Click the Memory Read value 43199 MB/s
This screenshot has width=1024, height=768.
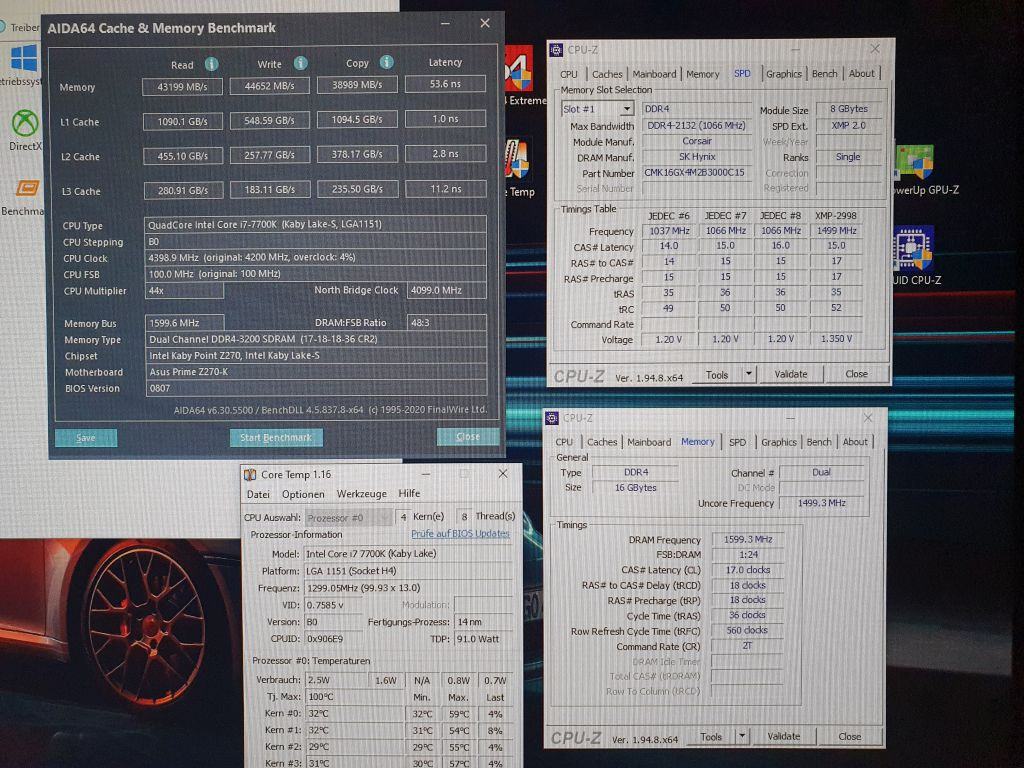click(x=182, y=86)
